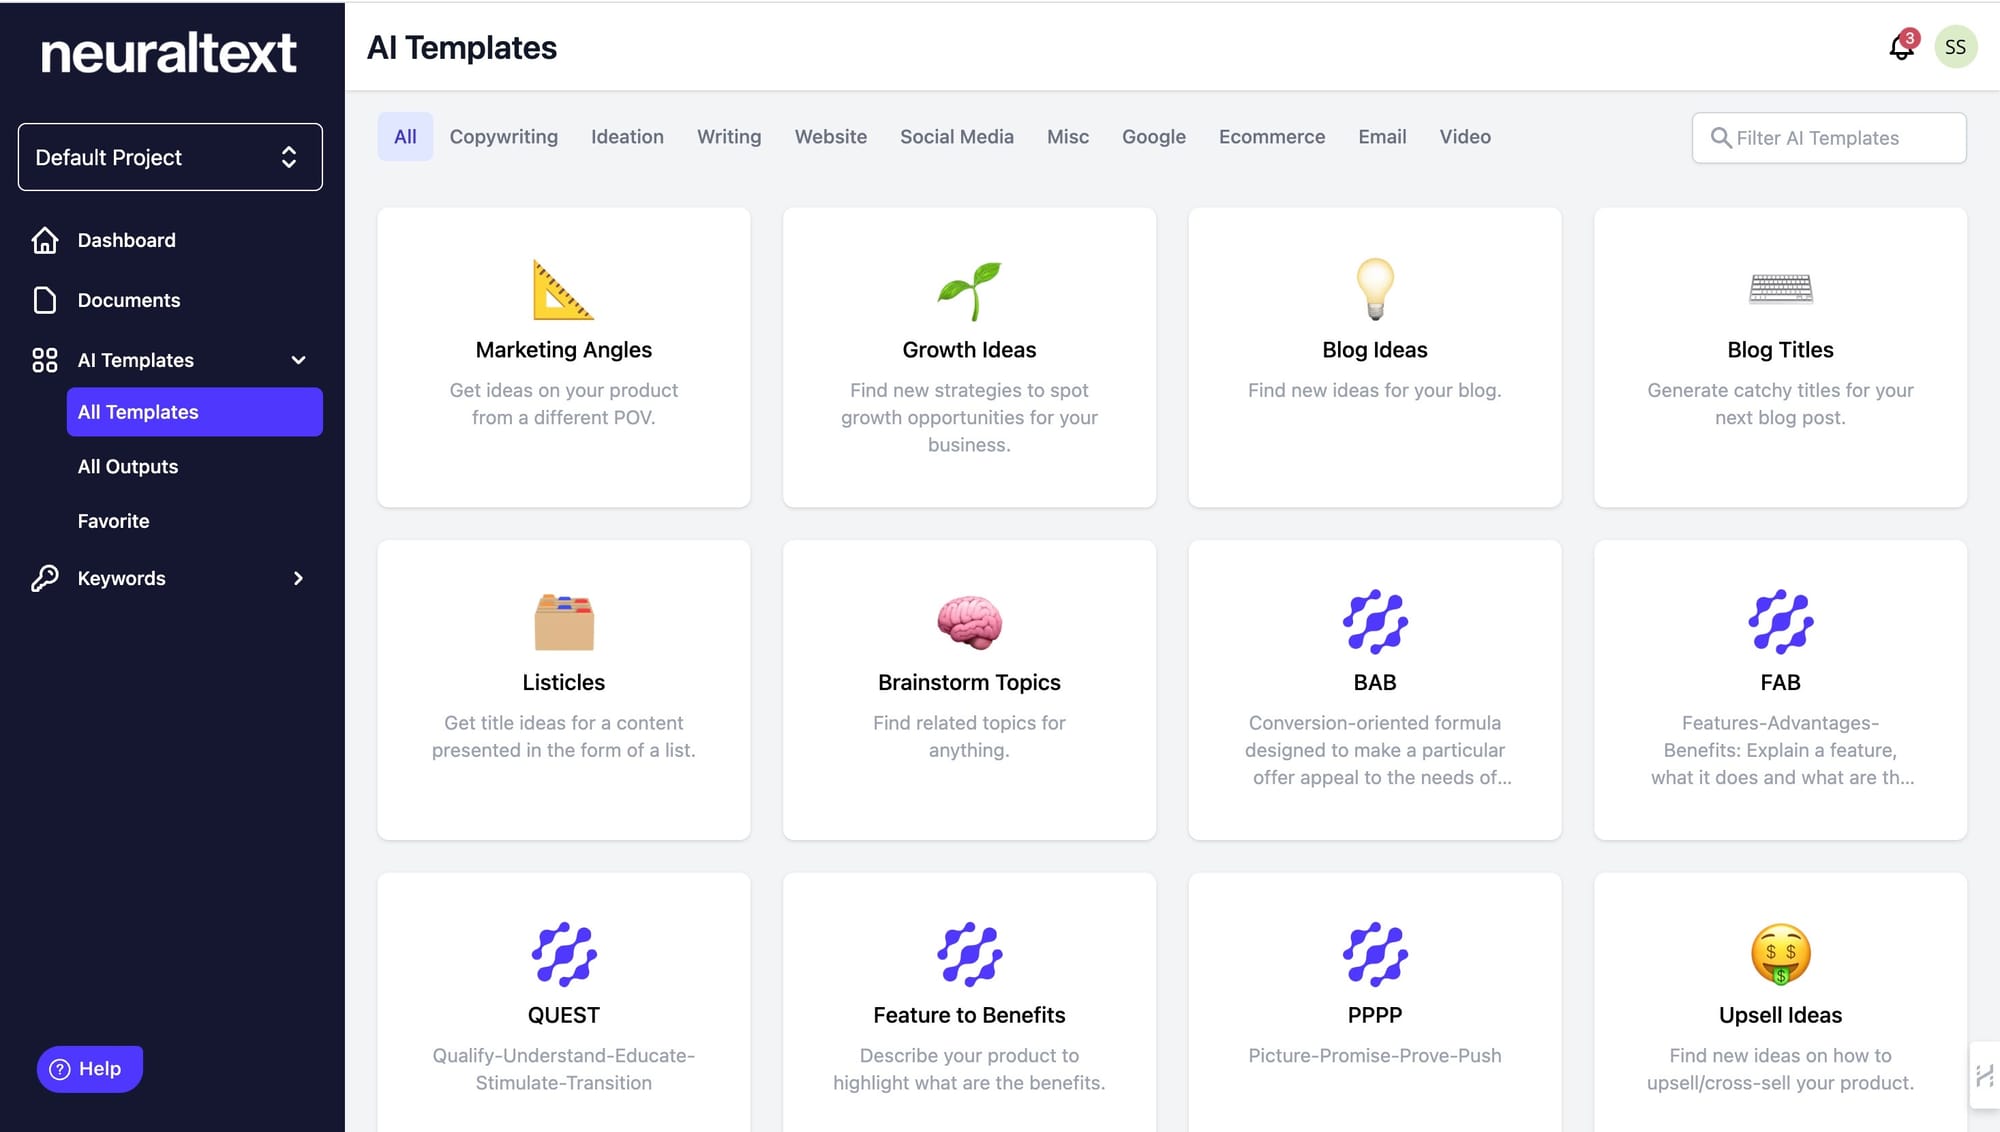Viewport: 2000px width, 1132px height.
Task: Select the Social Media filter tab
Action: coord(956,136)
